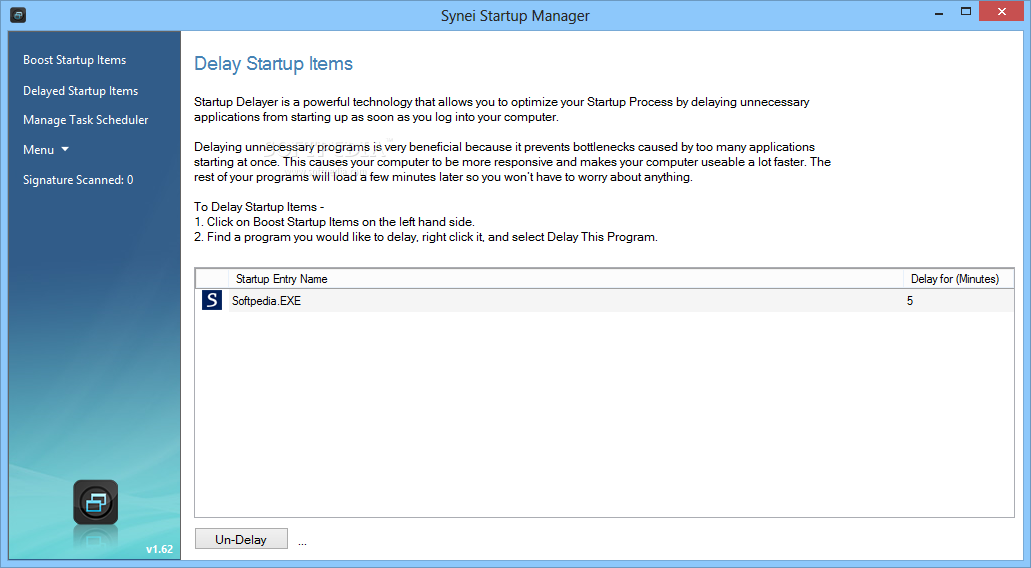This screenshot has height=568, width=1031.
Task: Click the Synei app icon in title bar
Action: [x=18, y=14]
